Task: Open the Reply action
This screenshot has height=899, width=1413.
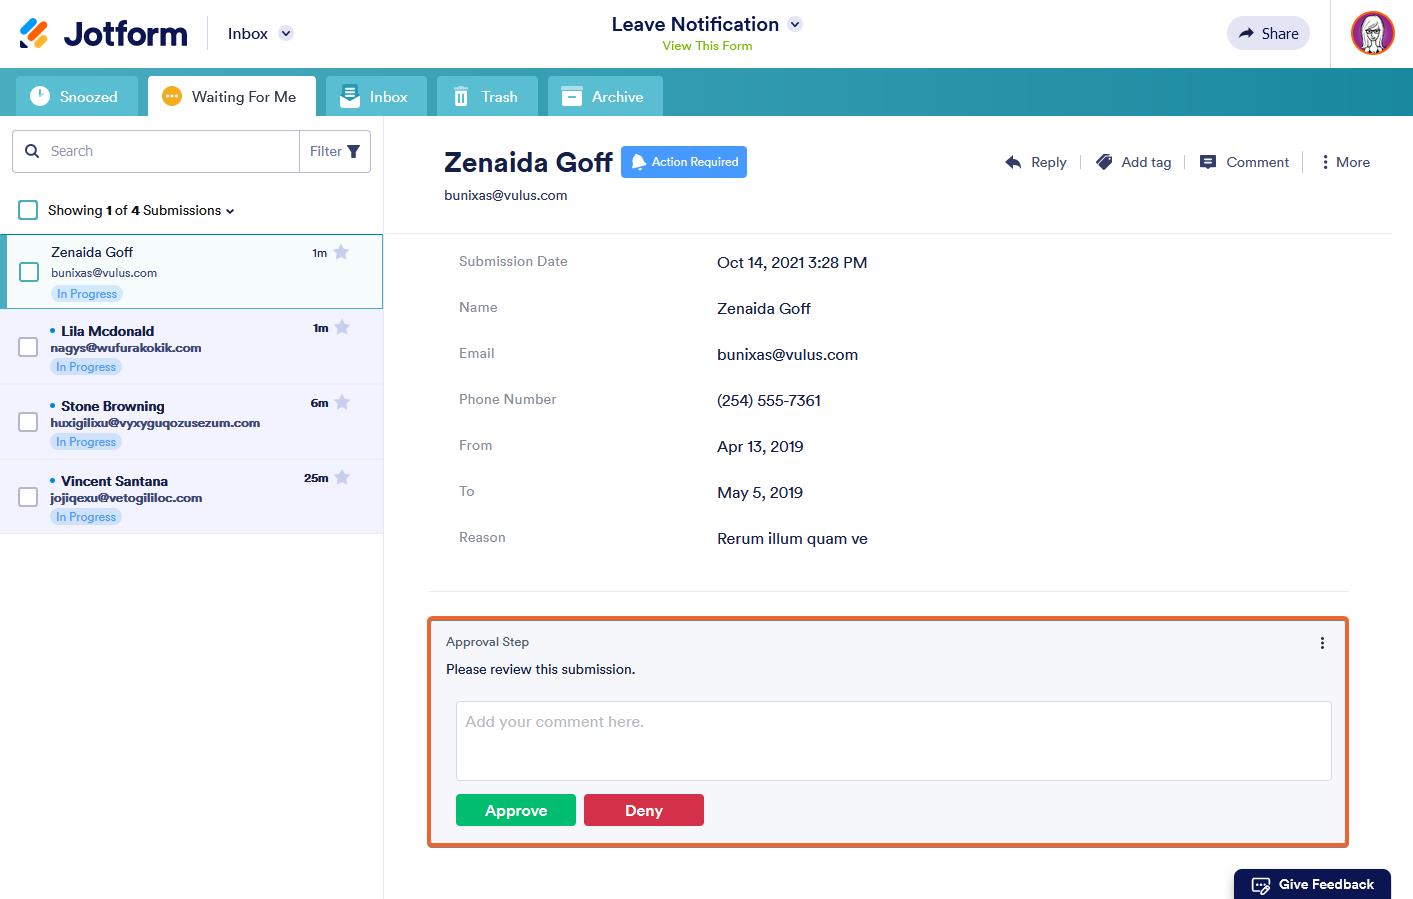Action: [1036, 162]
